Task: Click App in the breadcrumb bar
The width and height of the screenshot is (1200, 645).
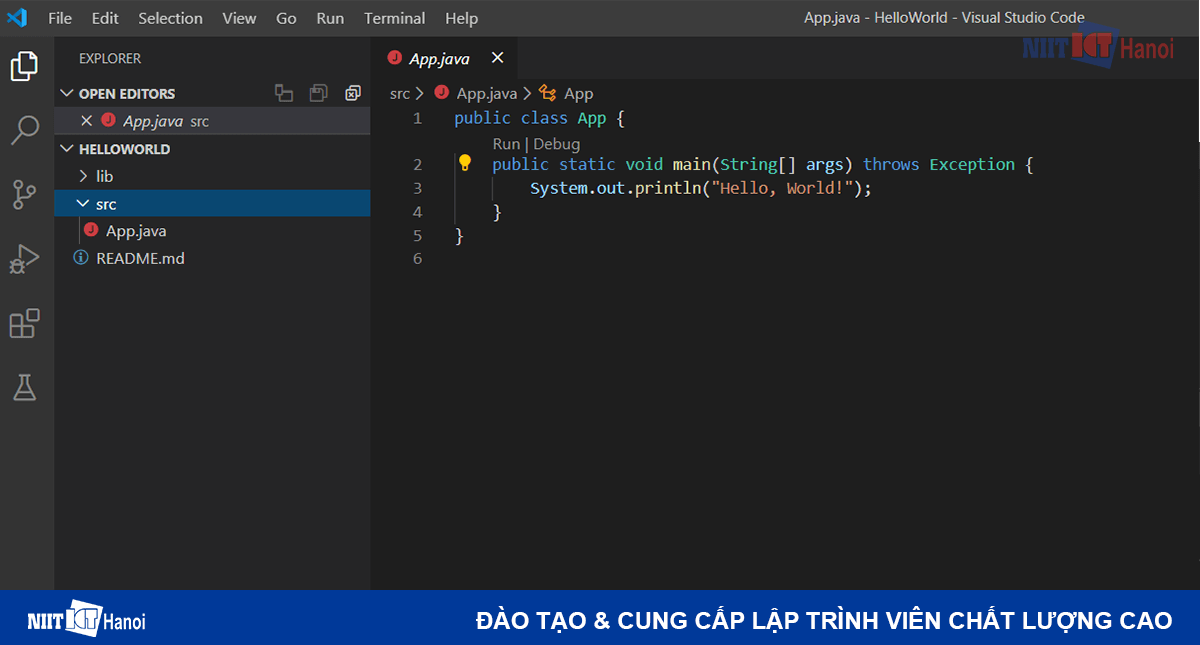Action: pyautogui.click(x=579, y=93)
